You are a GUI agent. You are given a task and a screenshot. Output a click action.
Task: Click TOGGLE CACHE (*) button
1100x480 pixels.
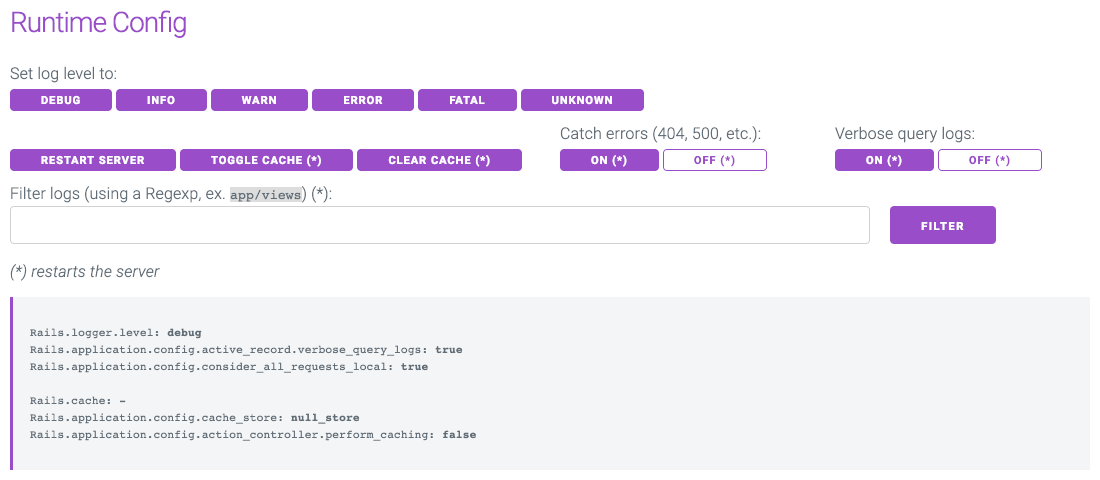click(x=267, y=160)
